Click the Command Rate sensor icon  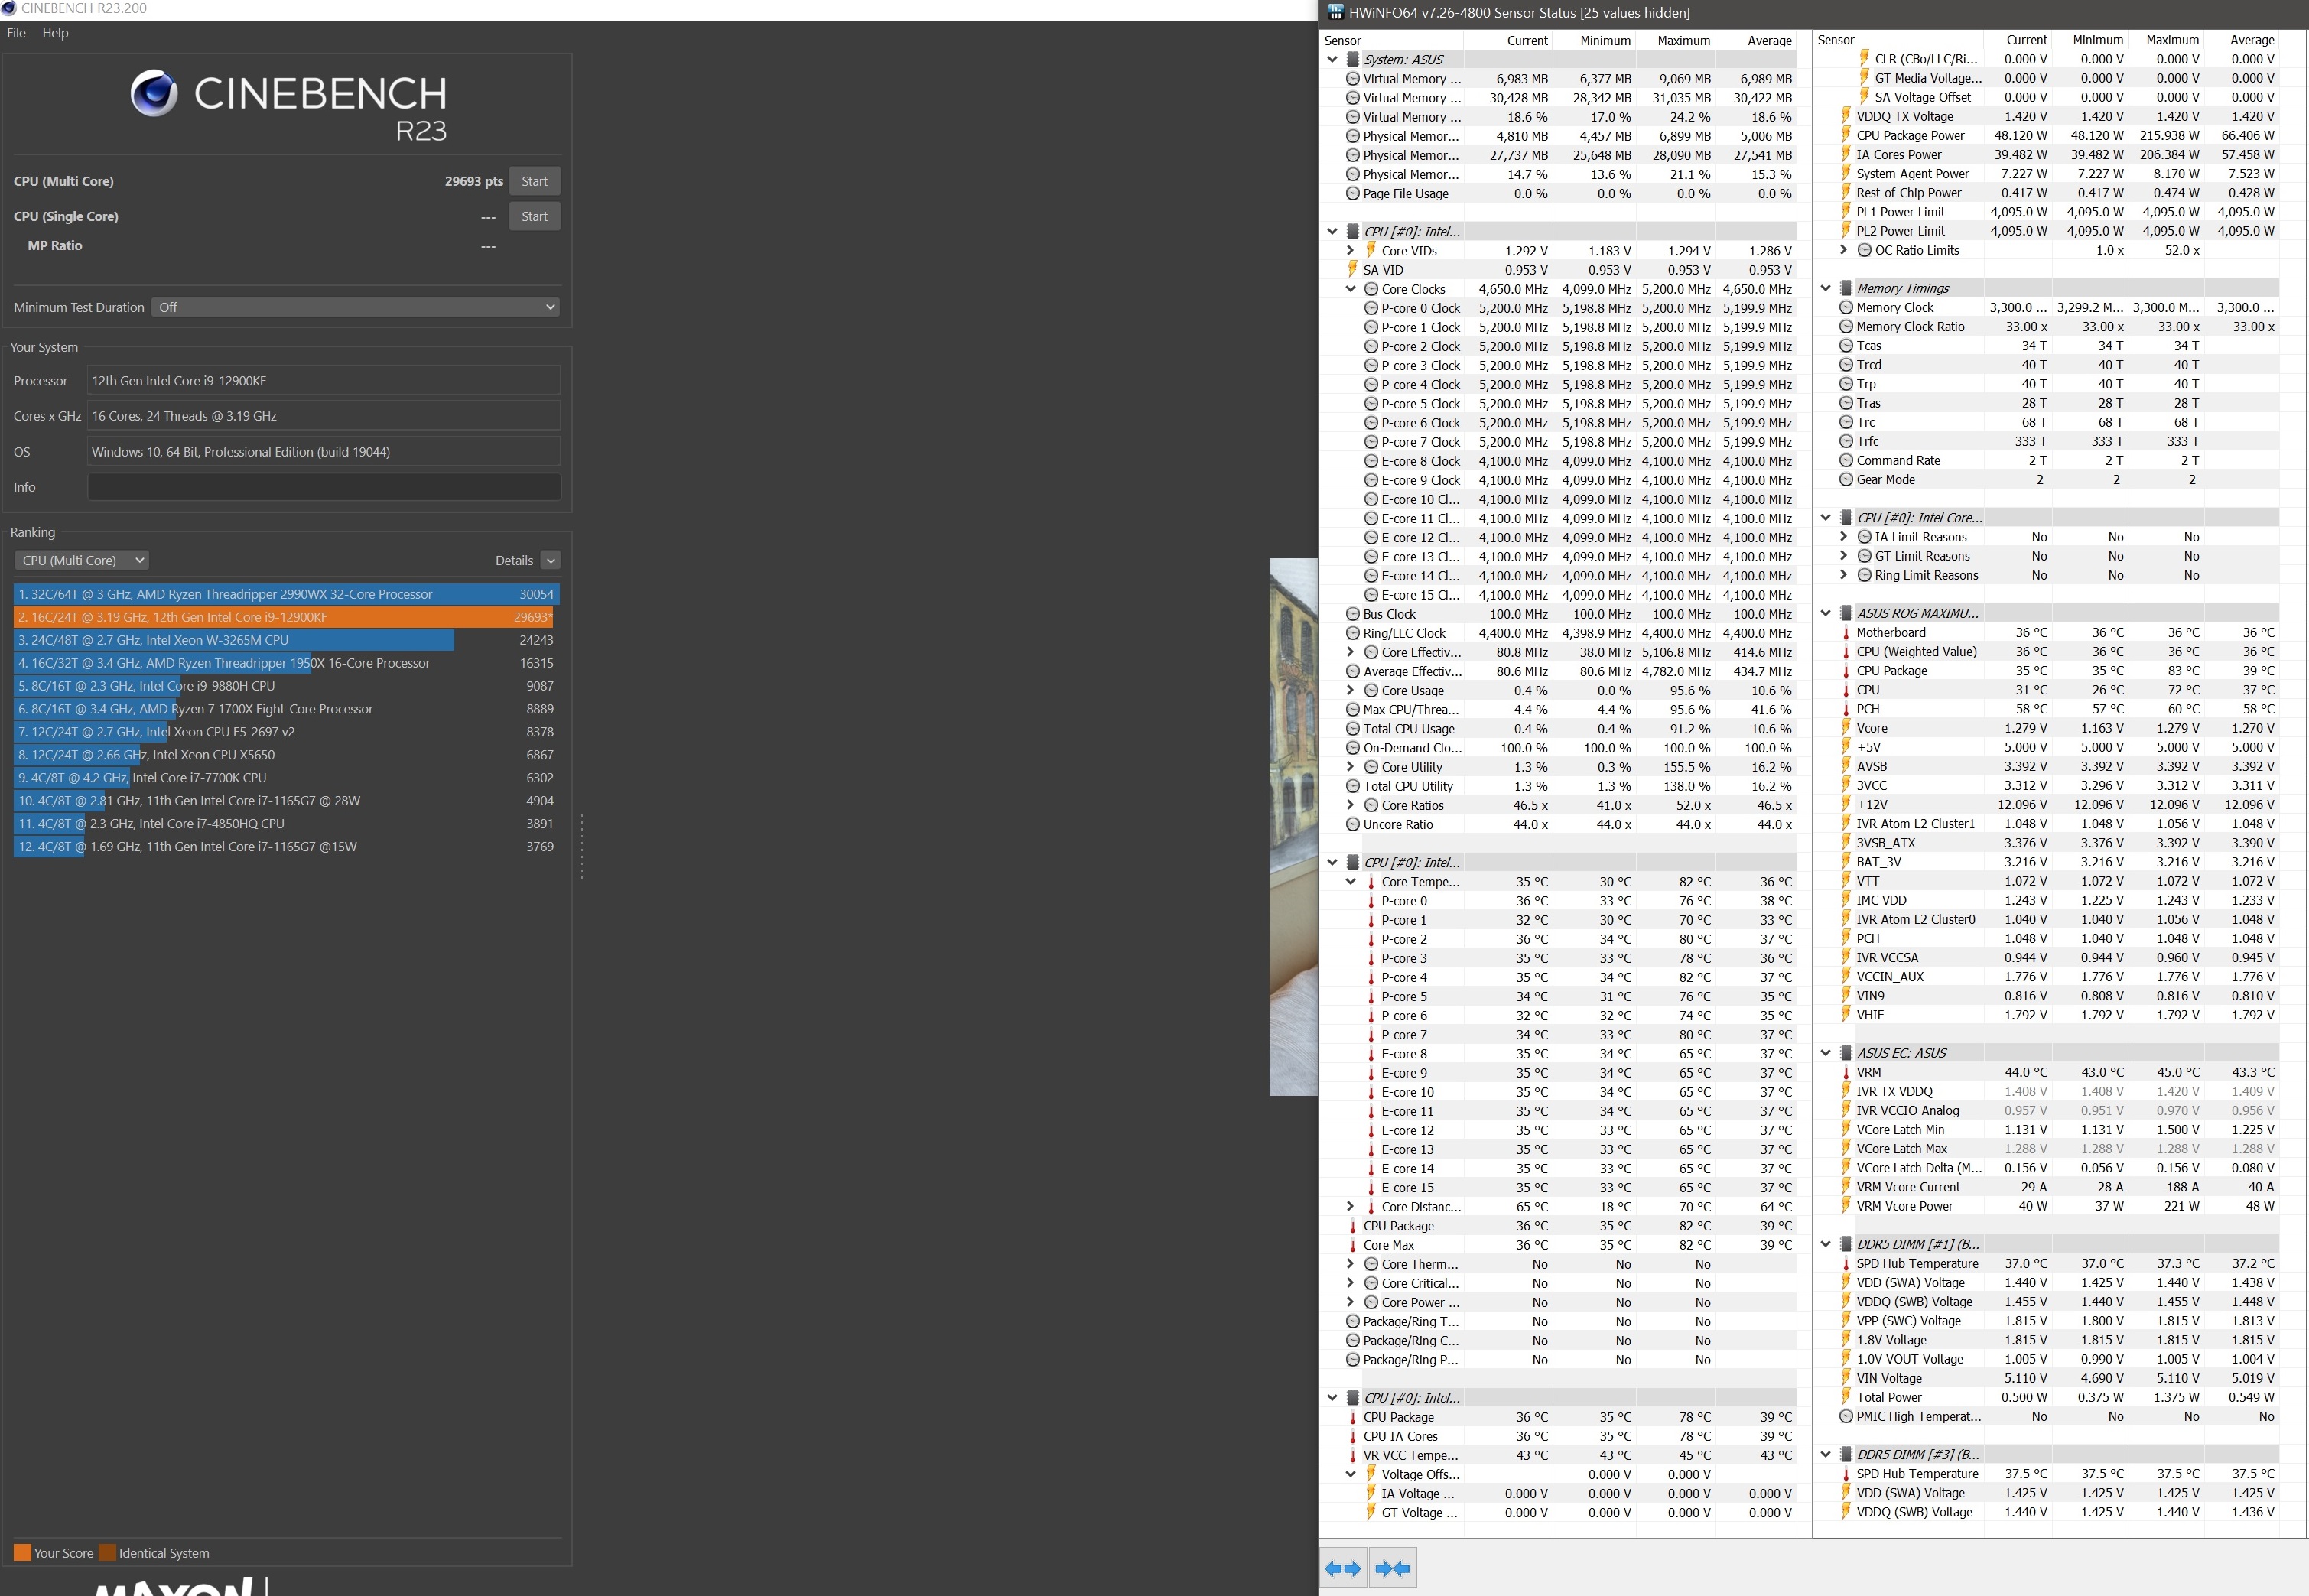(x=1846, y=461)
